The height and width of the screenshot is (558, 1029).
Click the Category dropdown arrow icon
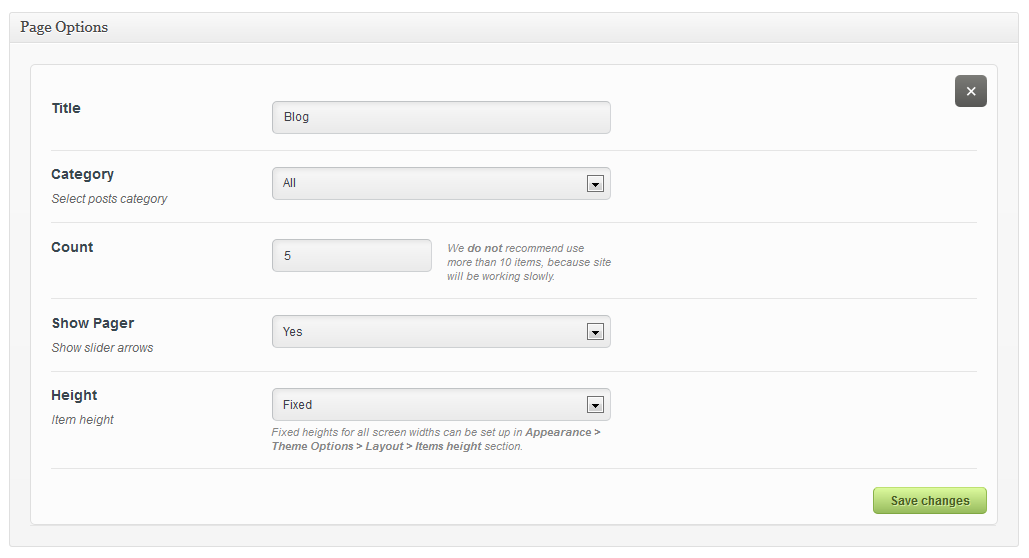click(x=595, y=184)
